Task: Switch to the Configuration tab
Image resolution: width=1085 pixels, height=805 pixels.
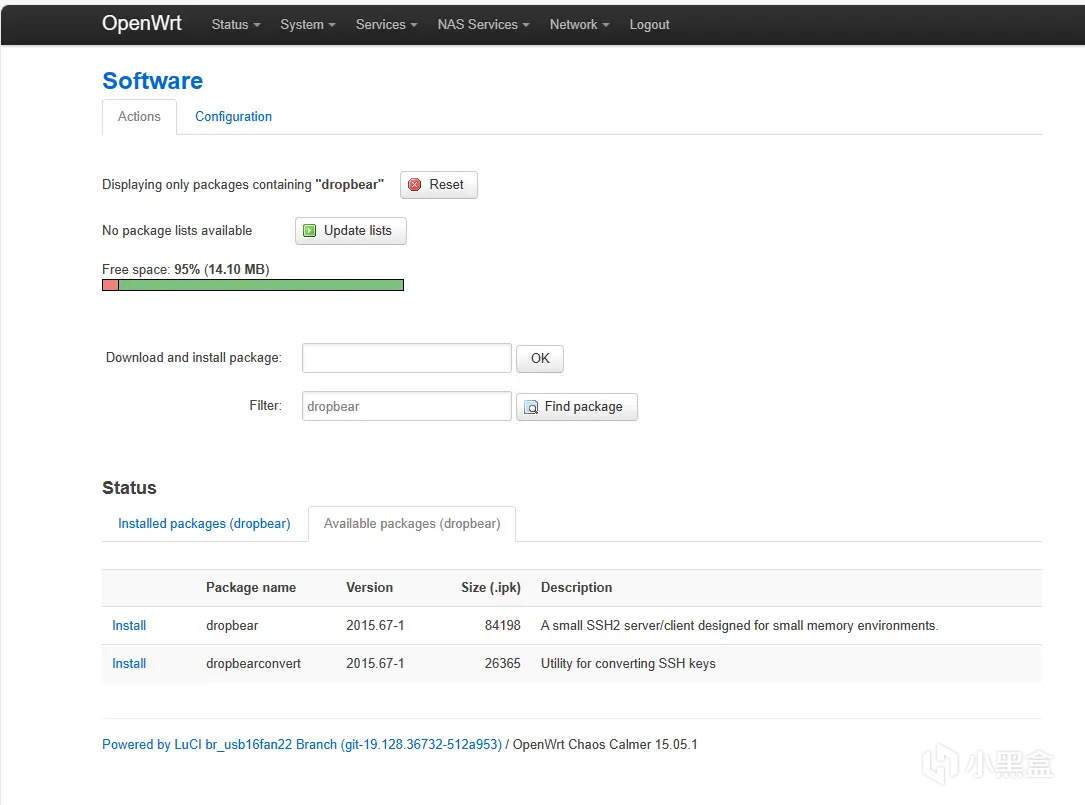Action: pyautogui.click(x=233, y=117)
